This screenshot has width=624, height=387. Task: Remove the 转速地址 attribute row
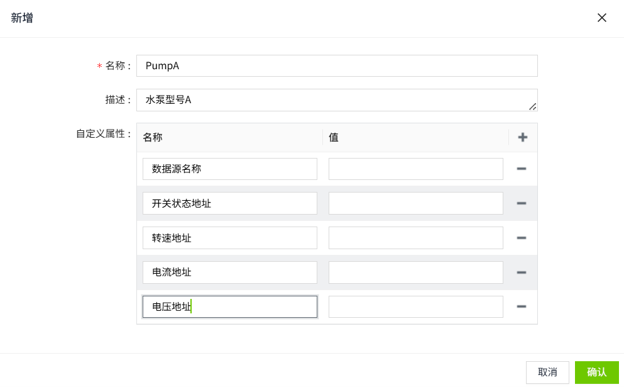coord(521,238)
